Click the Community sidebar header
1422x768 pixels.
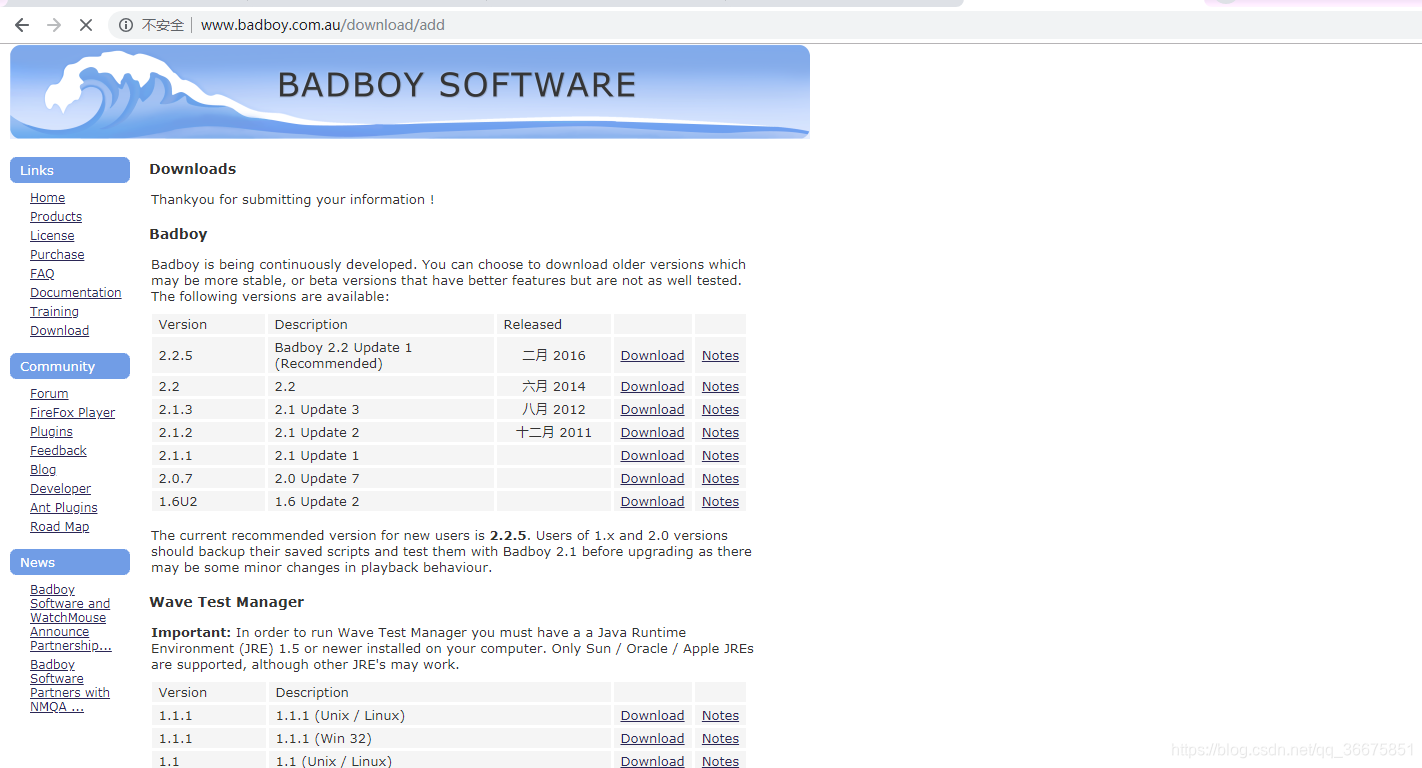click(70, 366)
